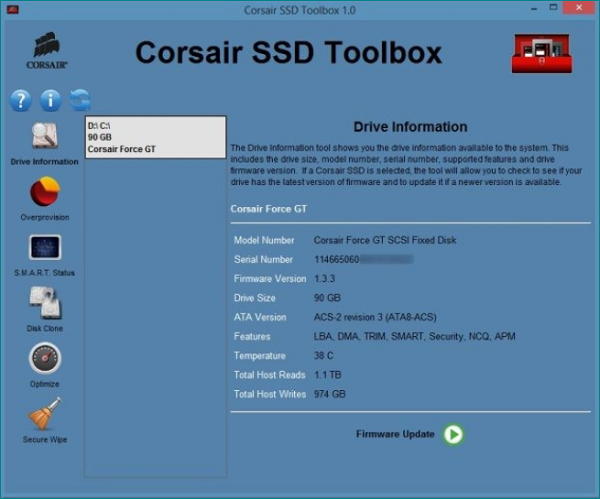
Task: Click the Corsair Force GT section title
Action: click(269, 209)
